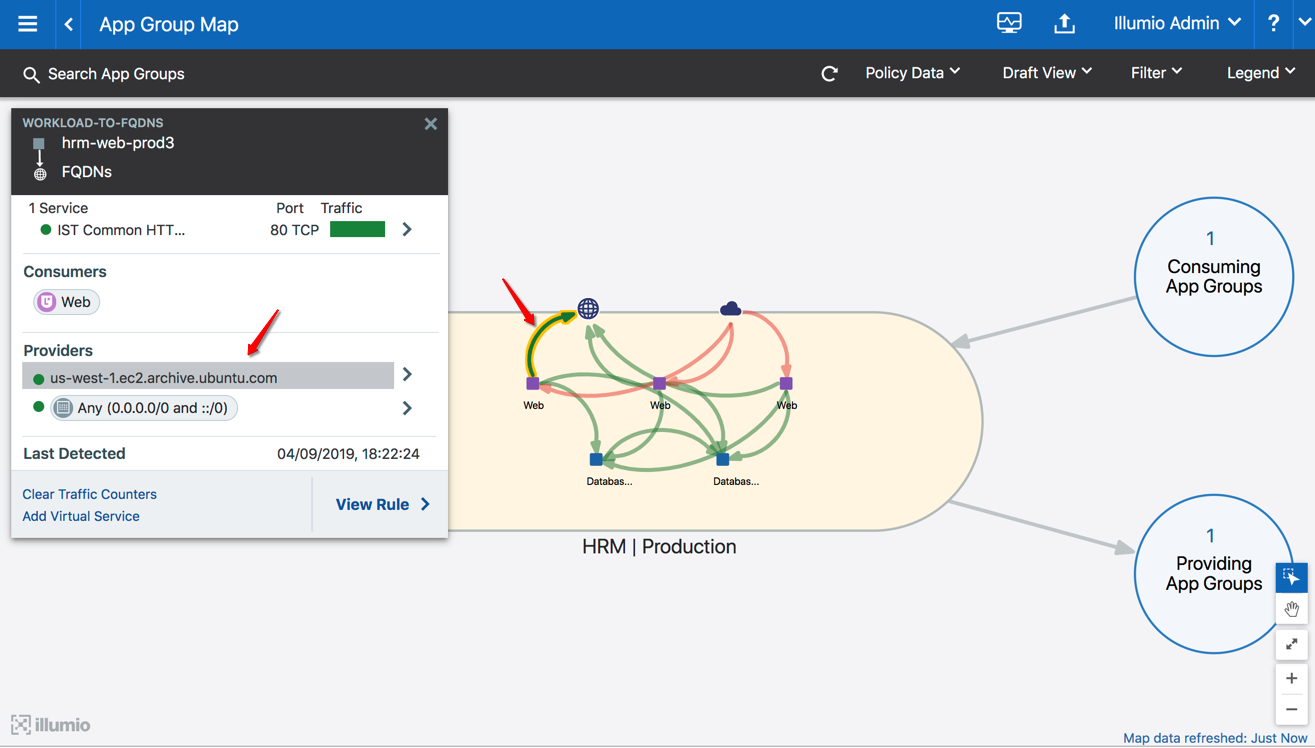Click the 80 TCP port value
The width and height of the screenshot is (1315, 748).
pos(294,230)
